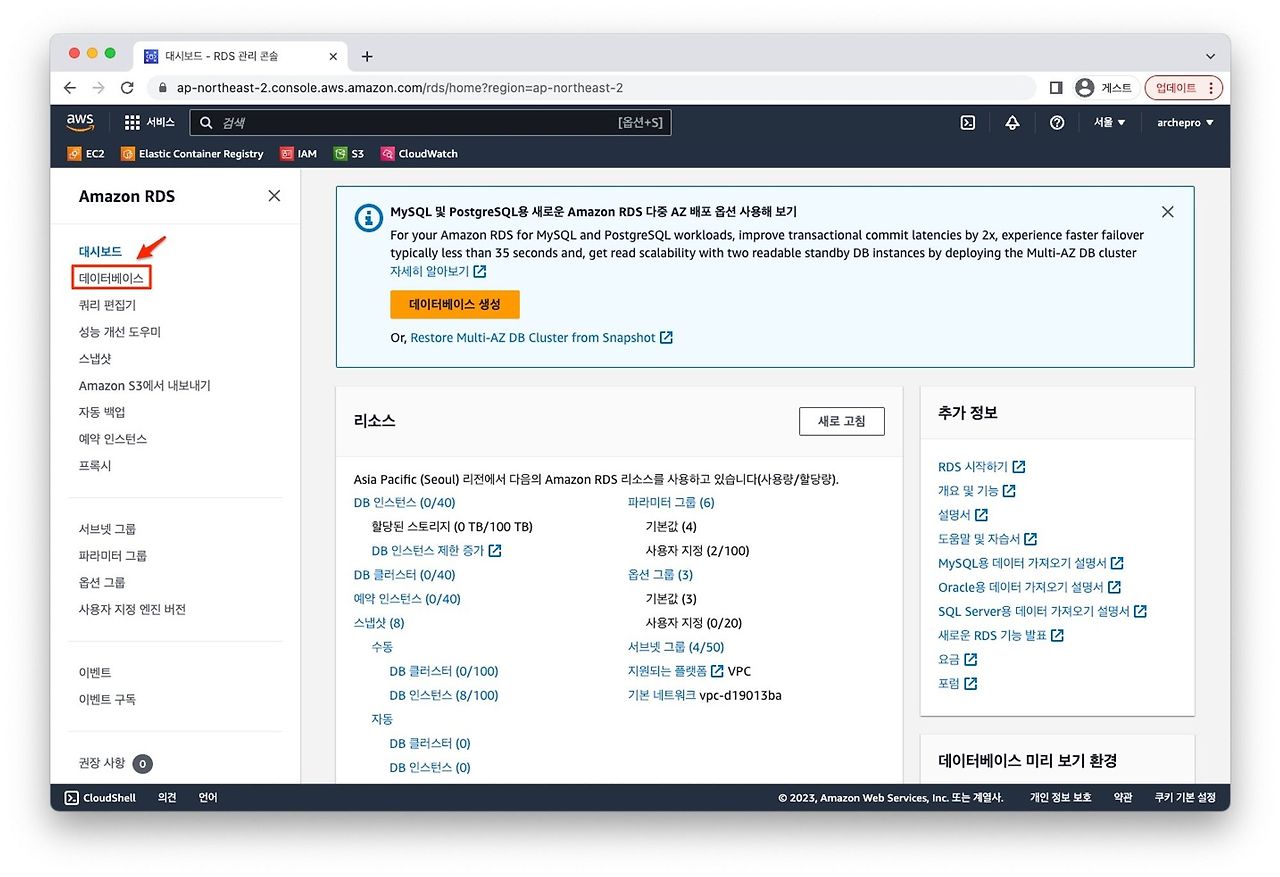Open 개인 정보 보호 footer link
Viewport: 1280px width, 877px height.
(x=1061, y=797)
